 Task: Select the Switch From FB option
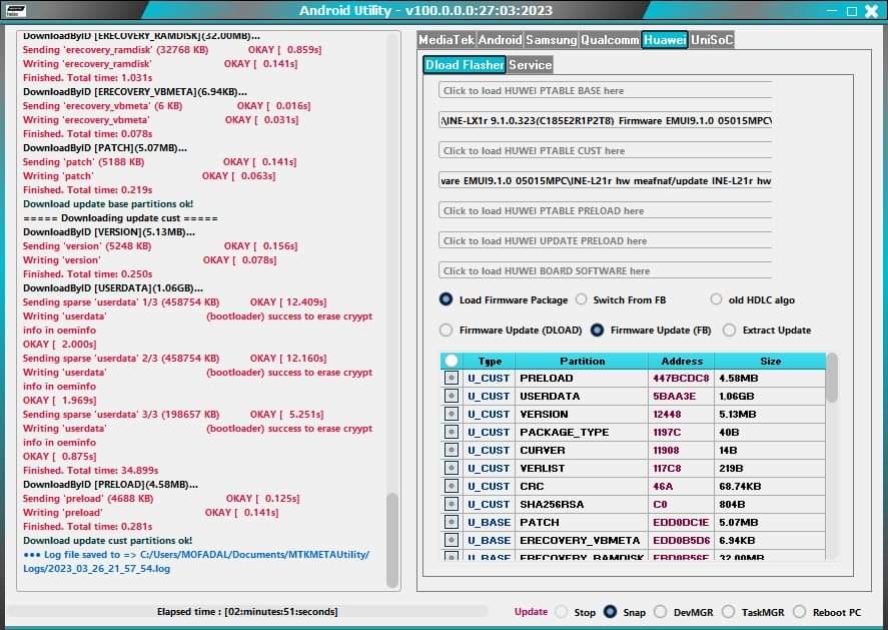click(580, 300)
